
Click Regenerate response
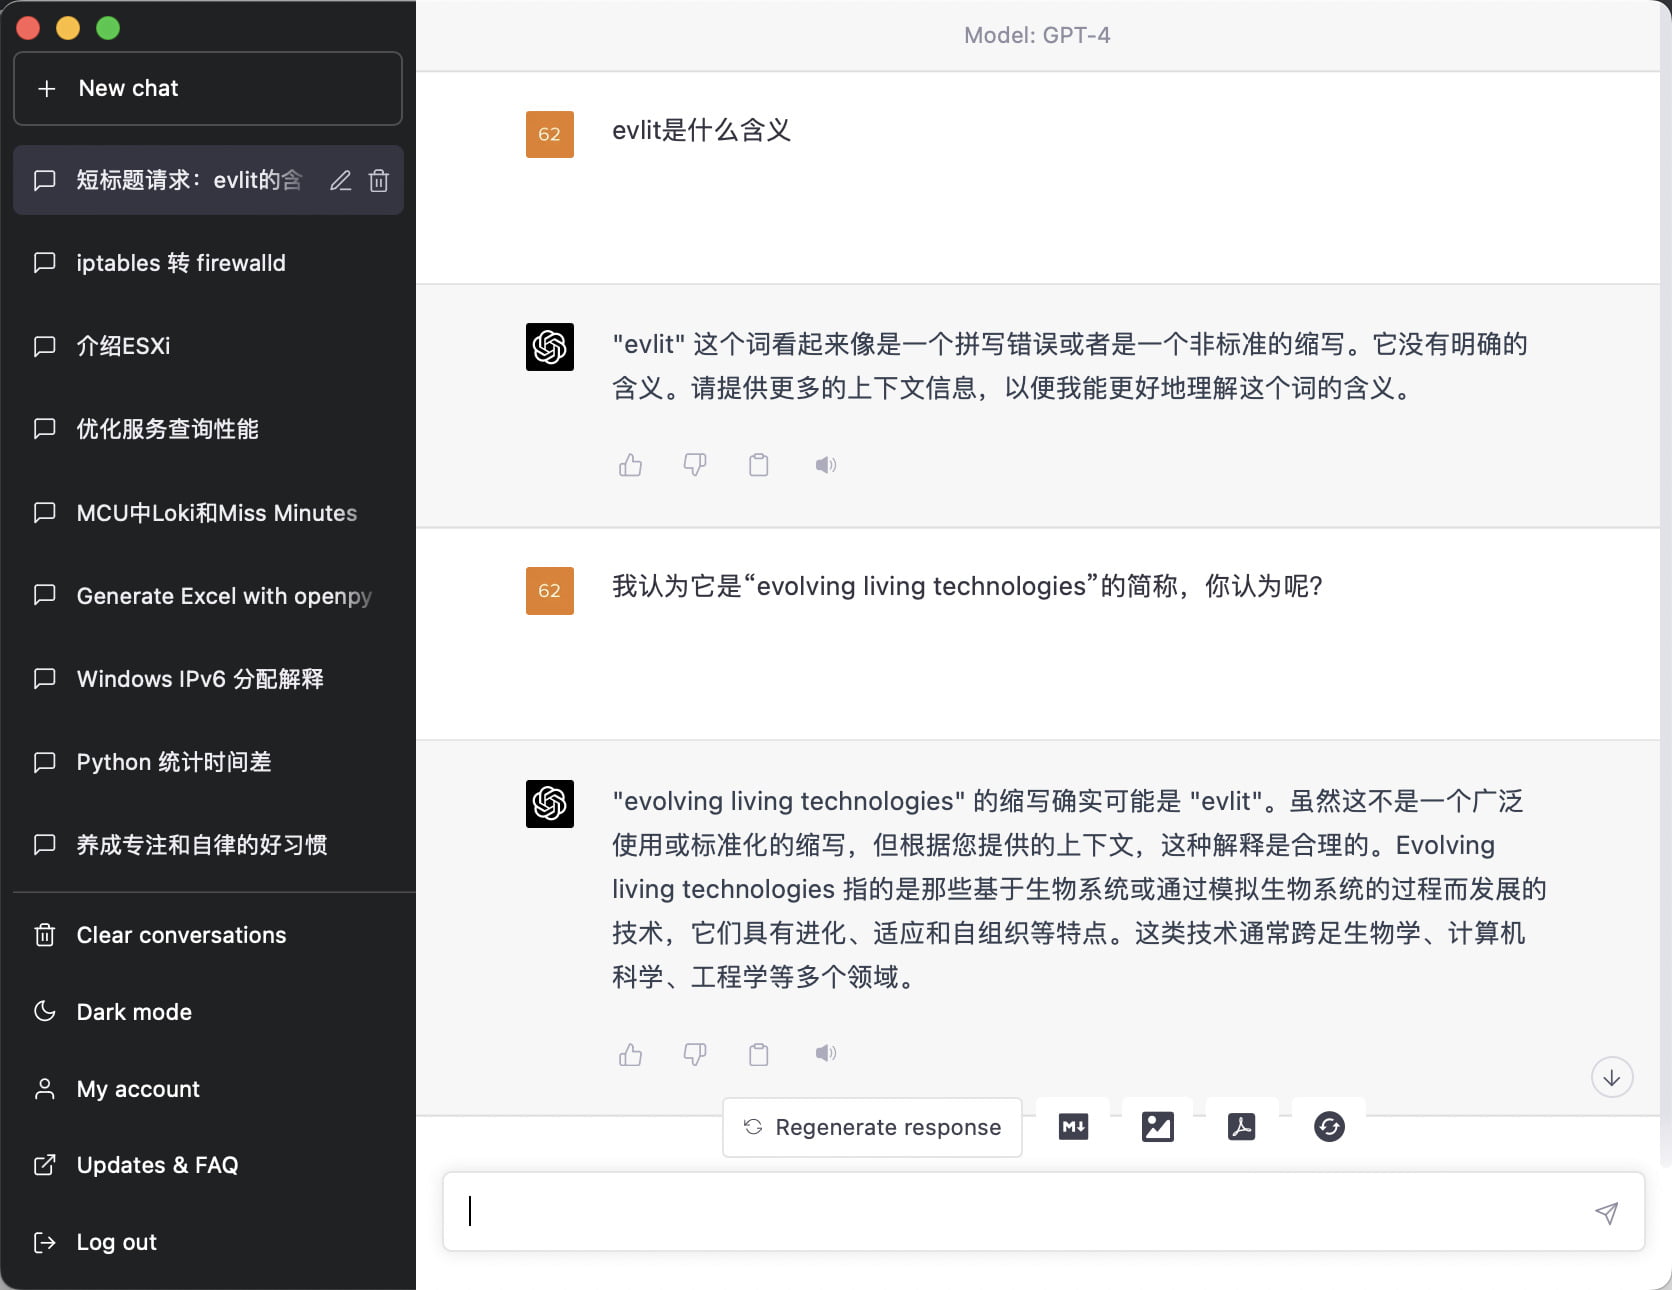[x=871, y=1127]
